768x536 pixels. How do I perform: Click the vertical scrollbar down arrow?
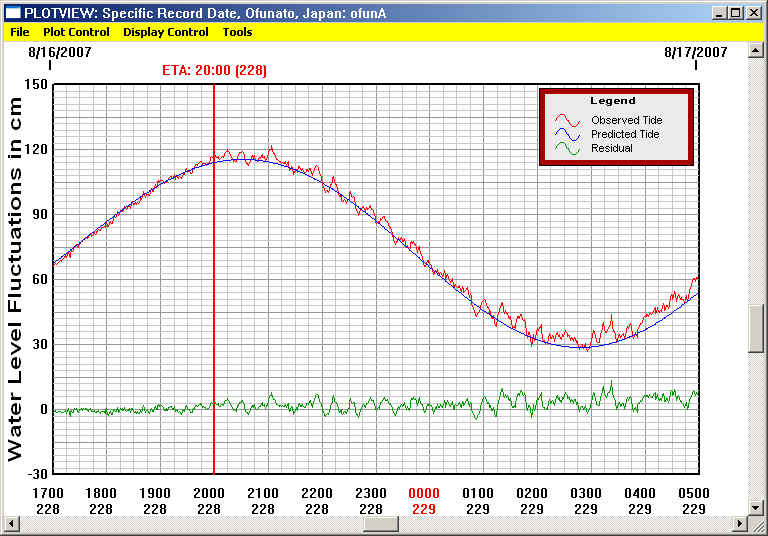click(x=755, y=507)
